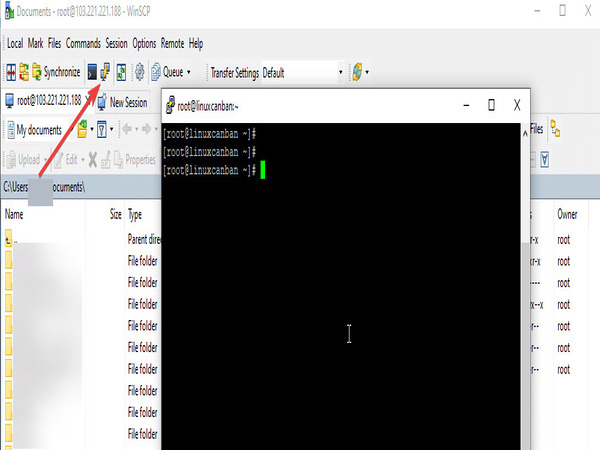This screenshot has width=600, height=450.
Task: Open the Commands menu
Action: click(x=83, y=44)
